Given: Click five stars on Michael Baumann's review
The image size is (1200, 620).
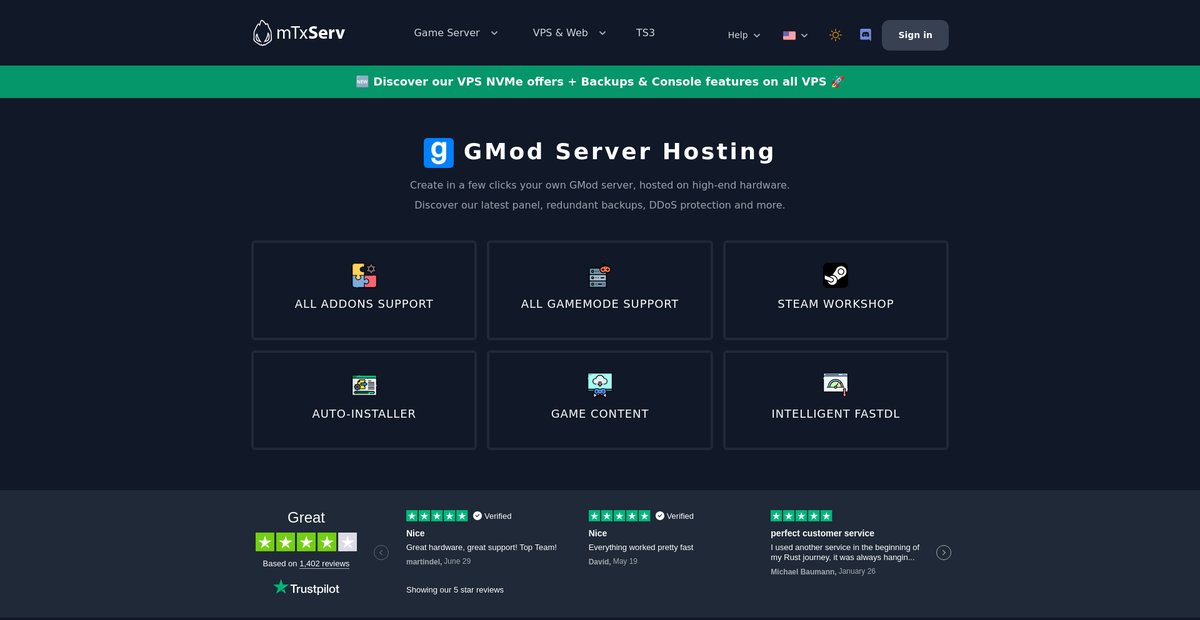Looking at the screenshot, I should click(x=801, y=516).
